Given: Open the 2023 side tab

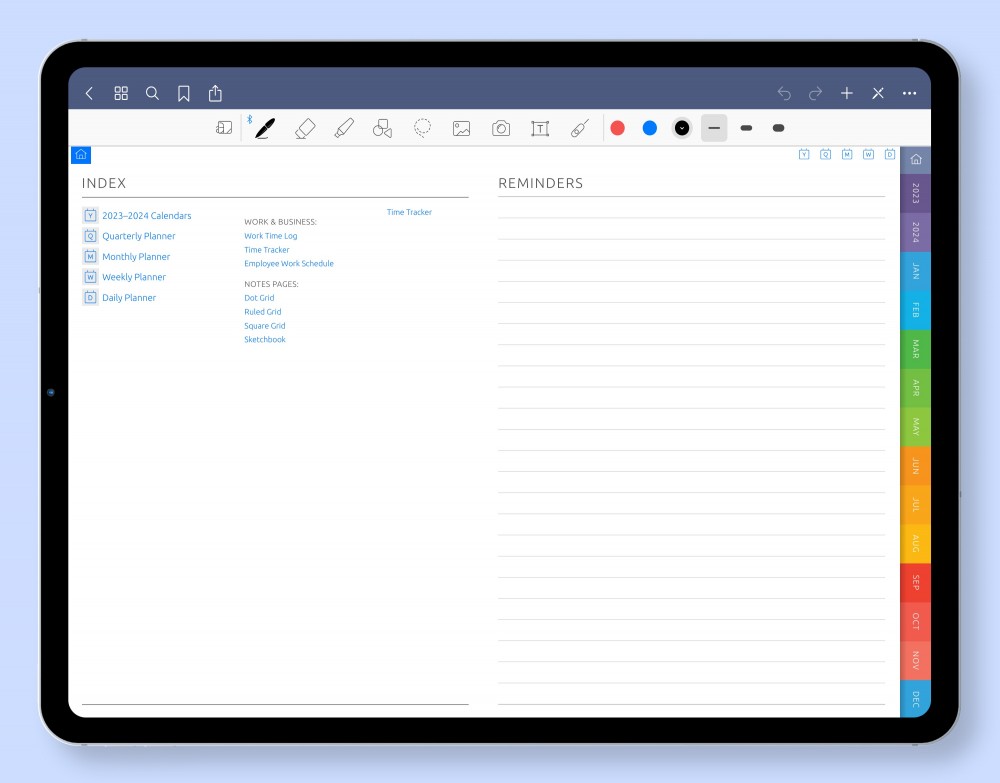Looking at the screenshot, I should pos(916,193).
